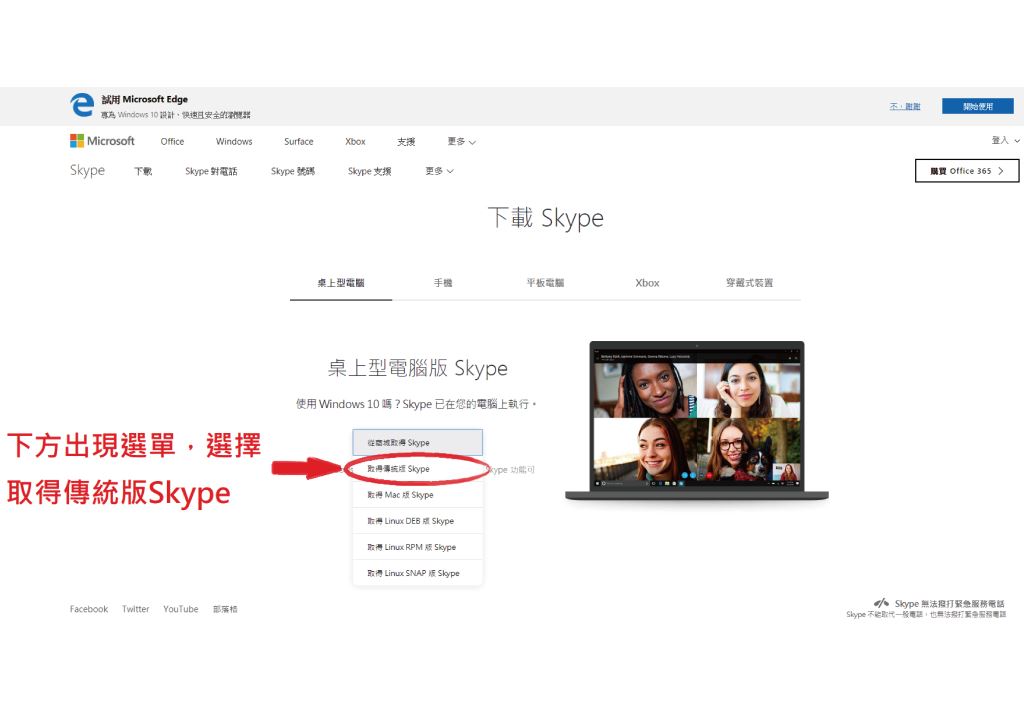This screenshot has width=1024, height=716.
Task: Switch to the 手機 tab
Action: coord(443,283)
